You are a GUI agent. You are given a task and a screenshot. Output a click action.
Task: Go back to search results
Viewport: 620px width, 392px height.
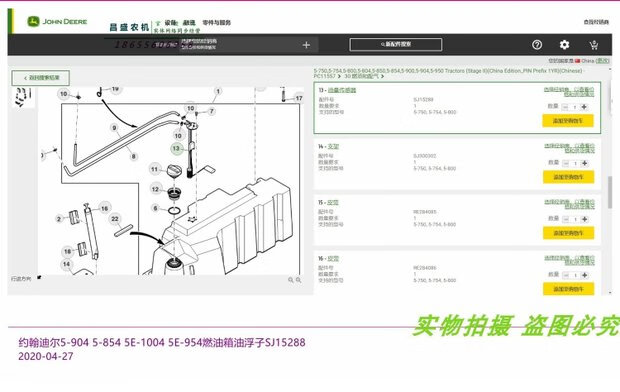click(x=41, y=78)
